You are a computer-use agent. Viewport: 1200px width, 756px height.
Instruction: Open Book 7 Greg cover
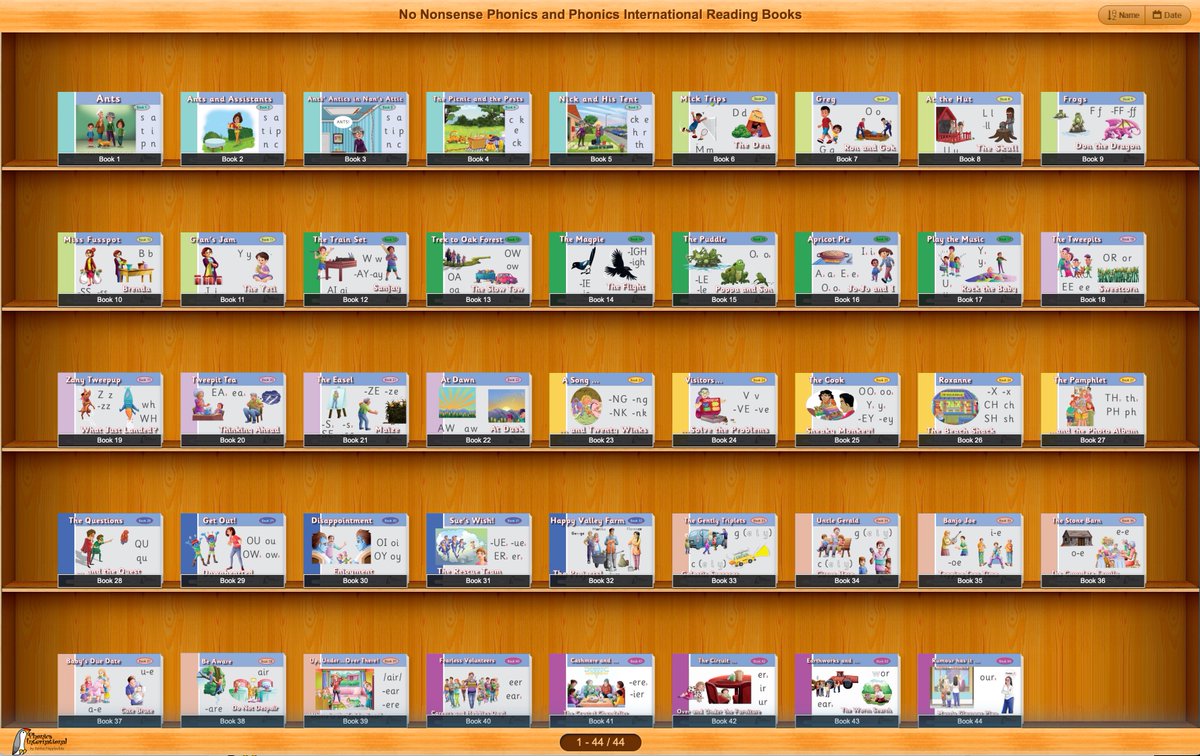(848, 129)
